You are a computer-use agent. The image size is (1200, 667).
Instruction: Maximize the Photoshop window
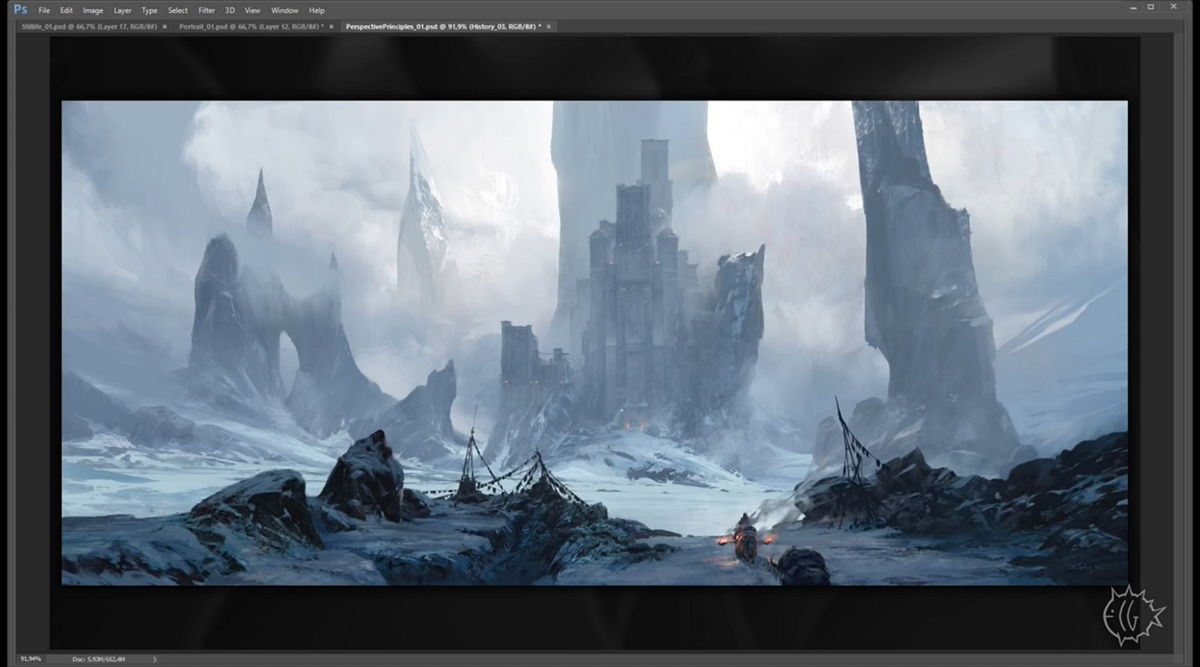pyautogui.click(x=1152, y=8)
